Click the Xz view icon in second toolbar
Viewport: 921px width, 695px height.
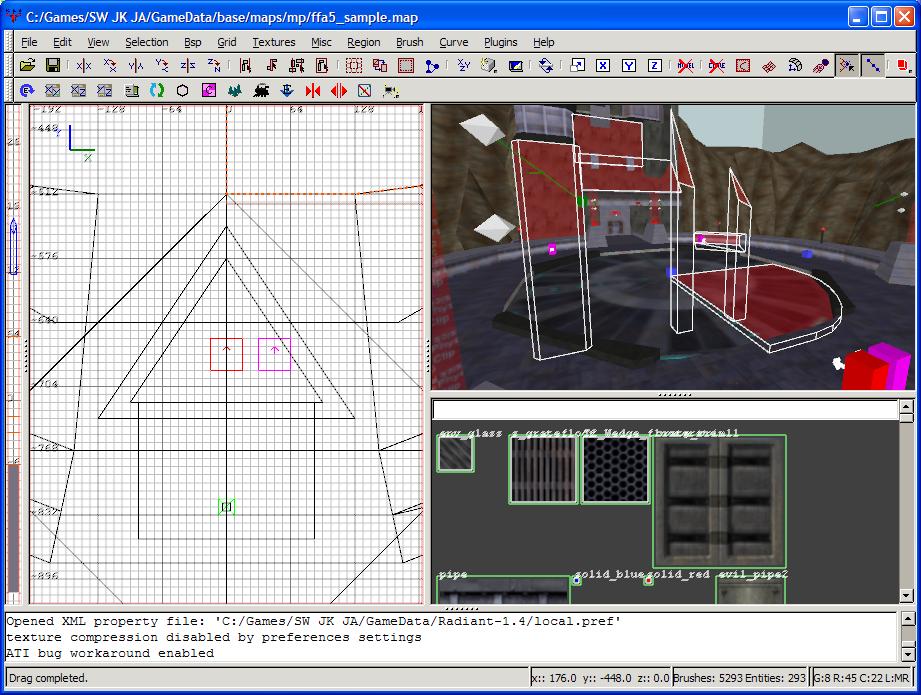[79, 90]
